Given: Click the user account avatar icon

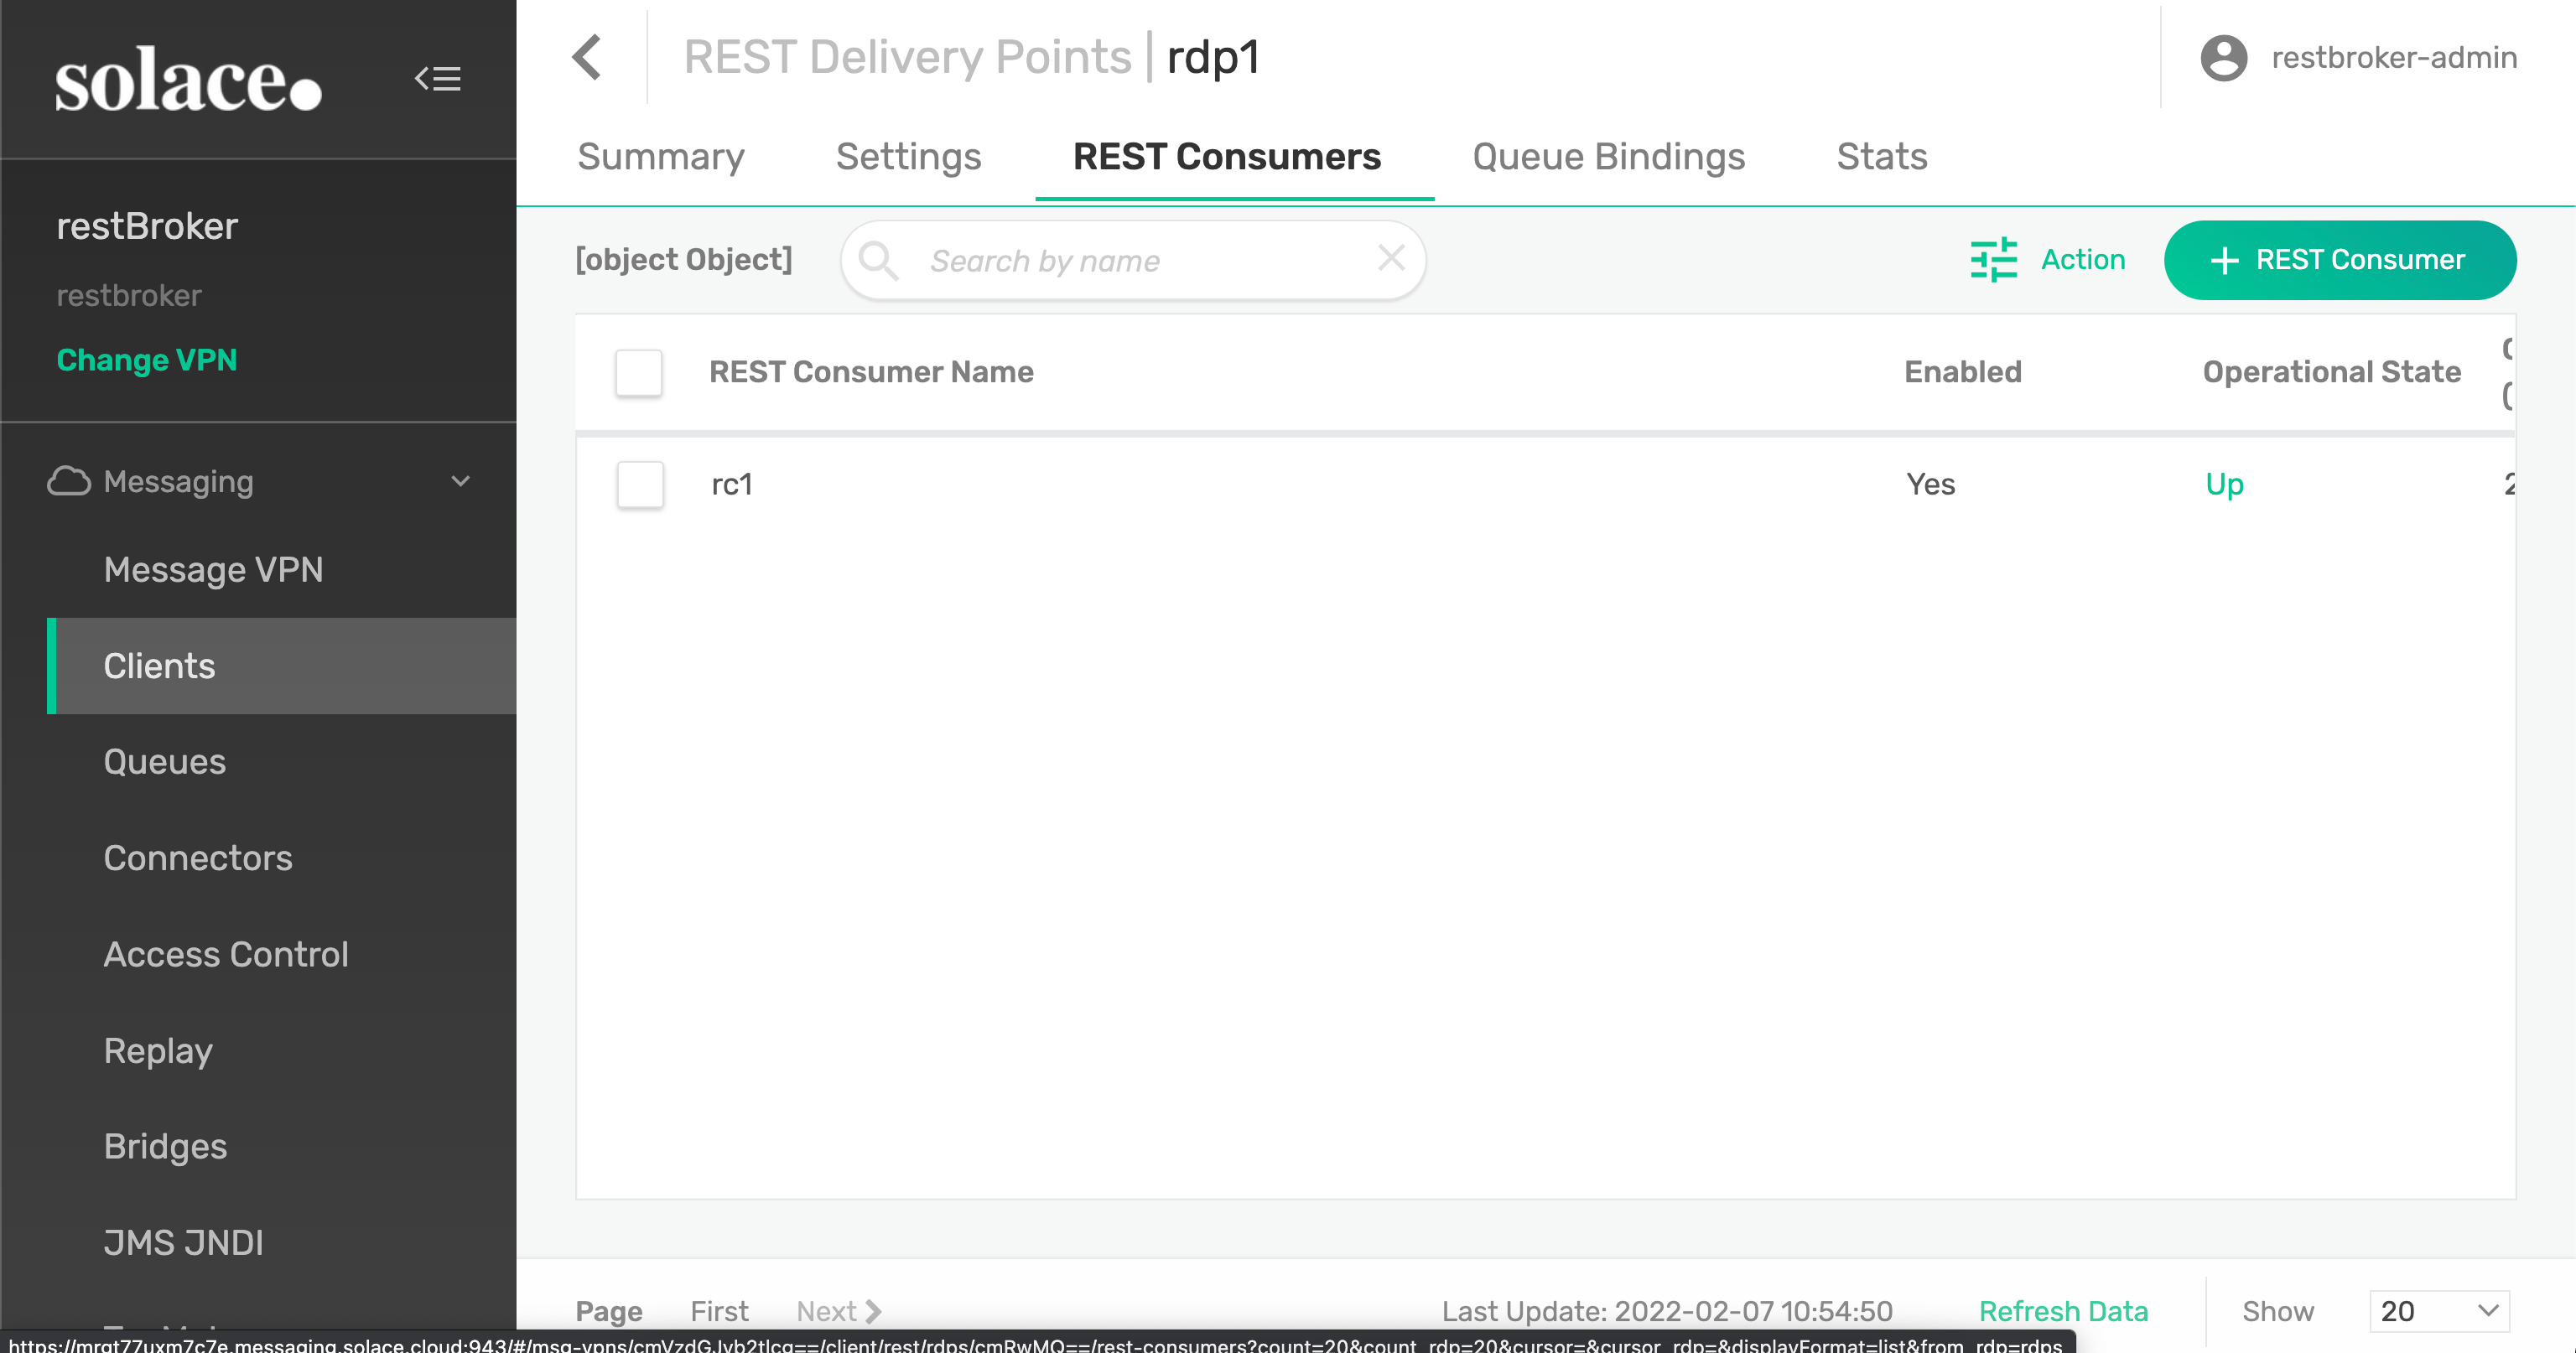Looking at the screenshot, I should pyautogui.click(x=2223, y=58).
